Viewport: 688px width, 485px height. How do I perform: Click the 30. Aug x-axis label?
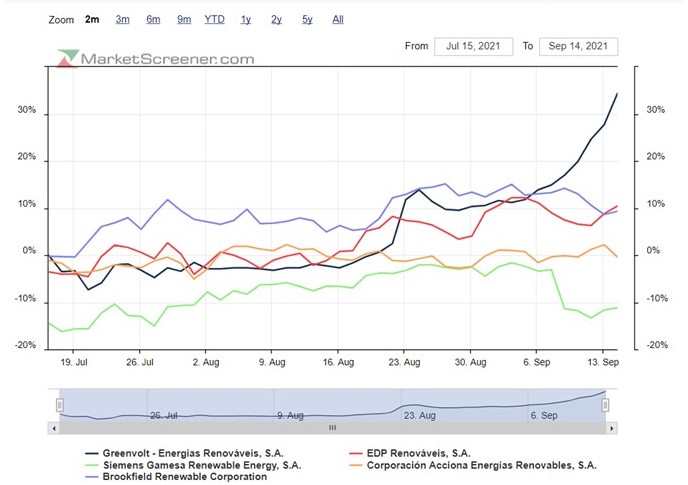(470, 363)
